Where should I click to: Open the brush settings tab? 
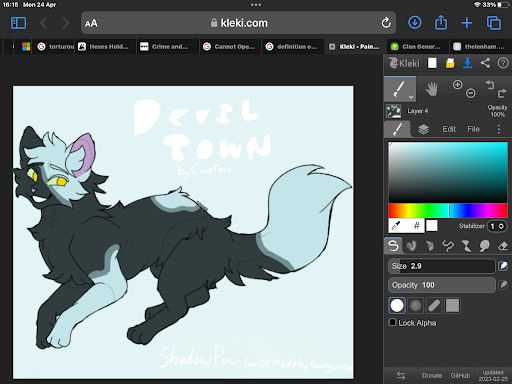click(x=397, y=129)
